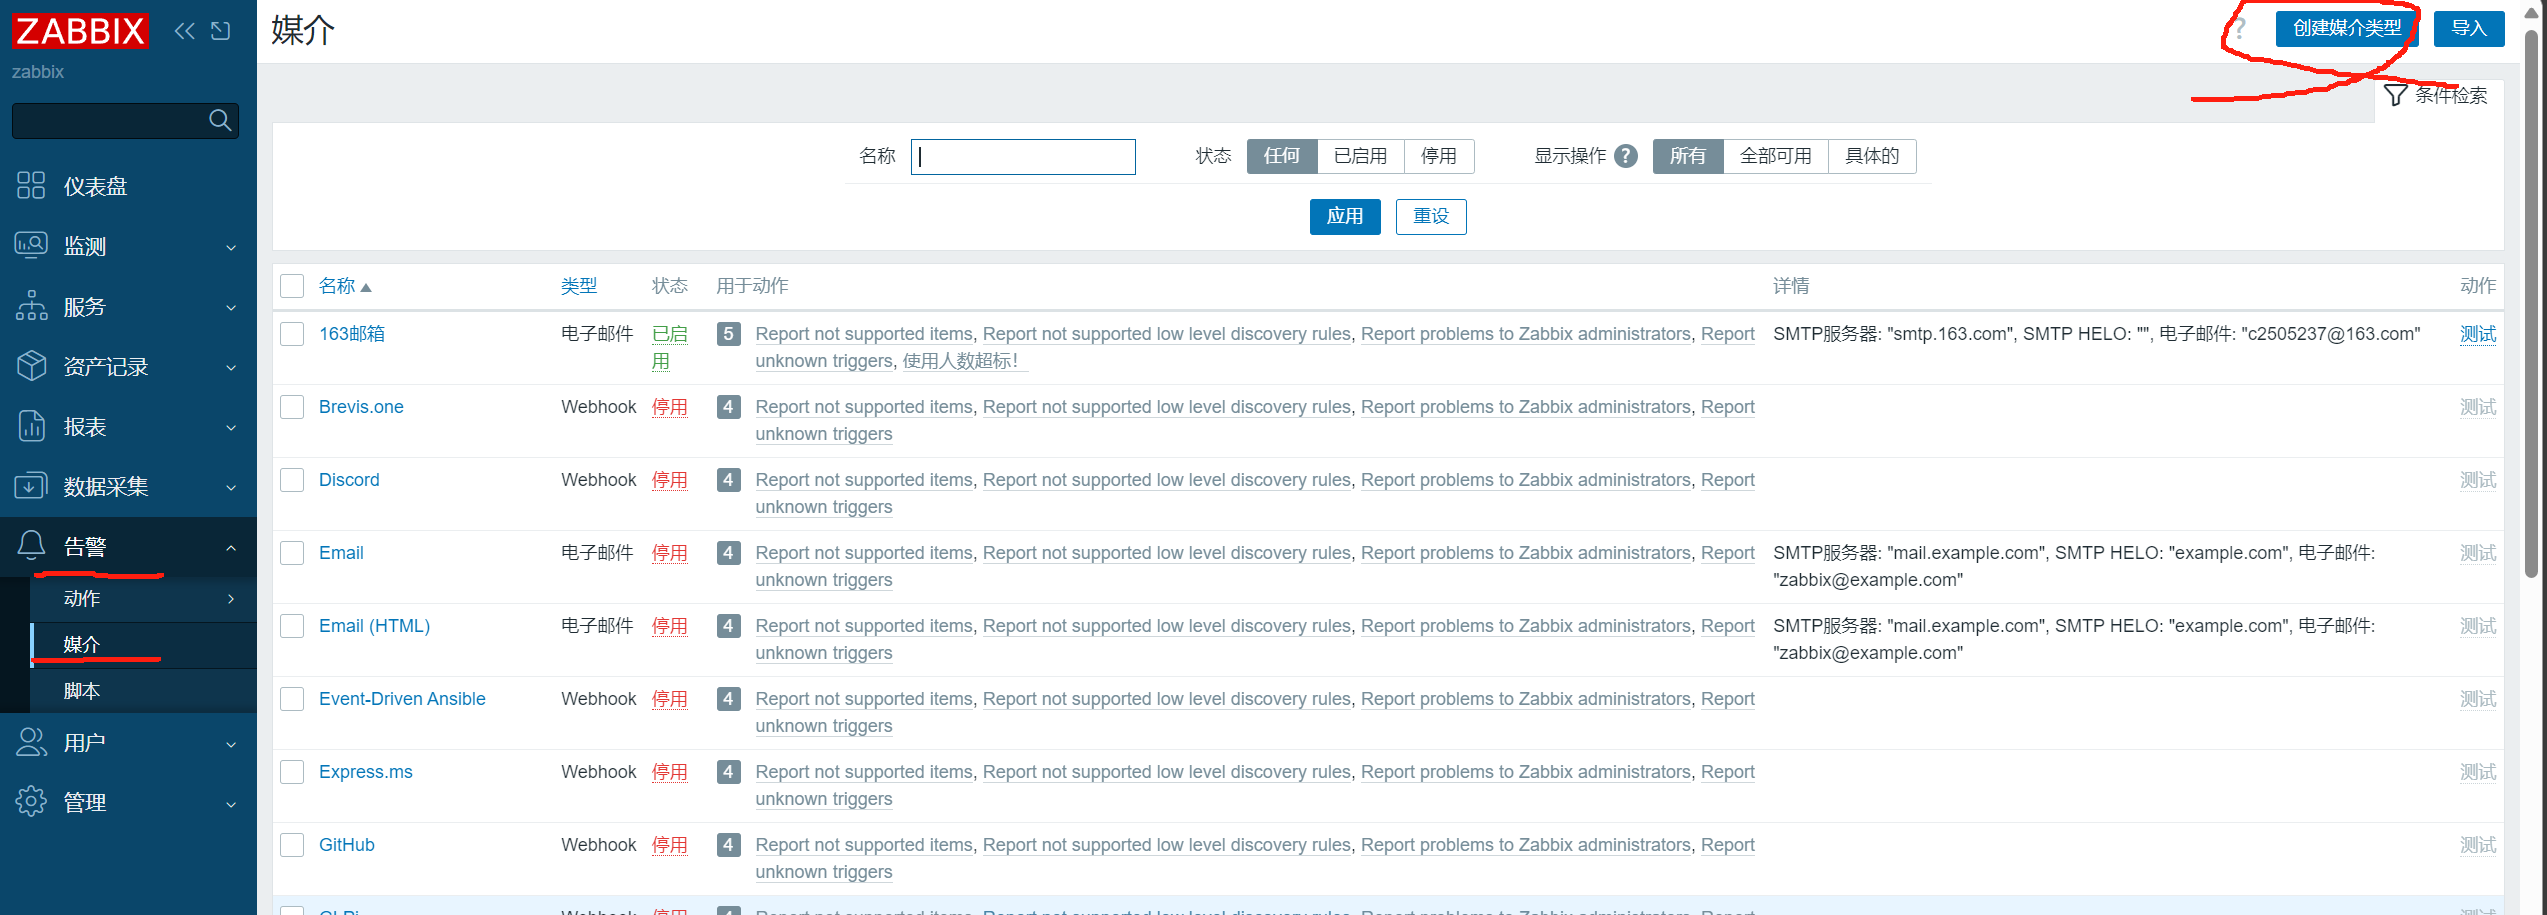Click the count badge 4 in Brevis.one row
Screen dimensions: 2547x915
[x=729, y=407]
